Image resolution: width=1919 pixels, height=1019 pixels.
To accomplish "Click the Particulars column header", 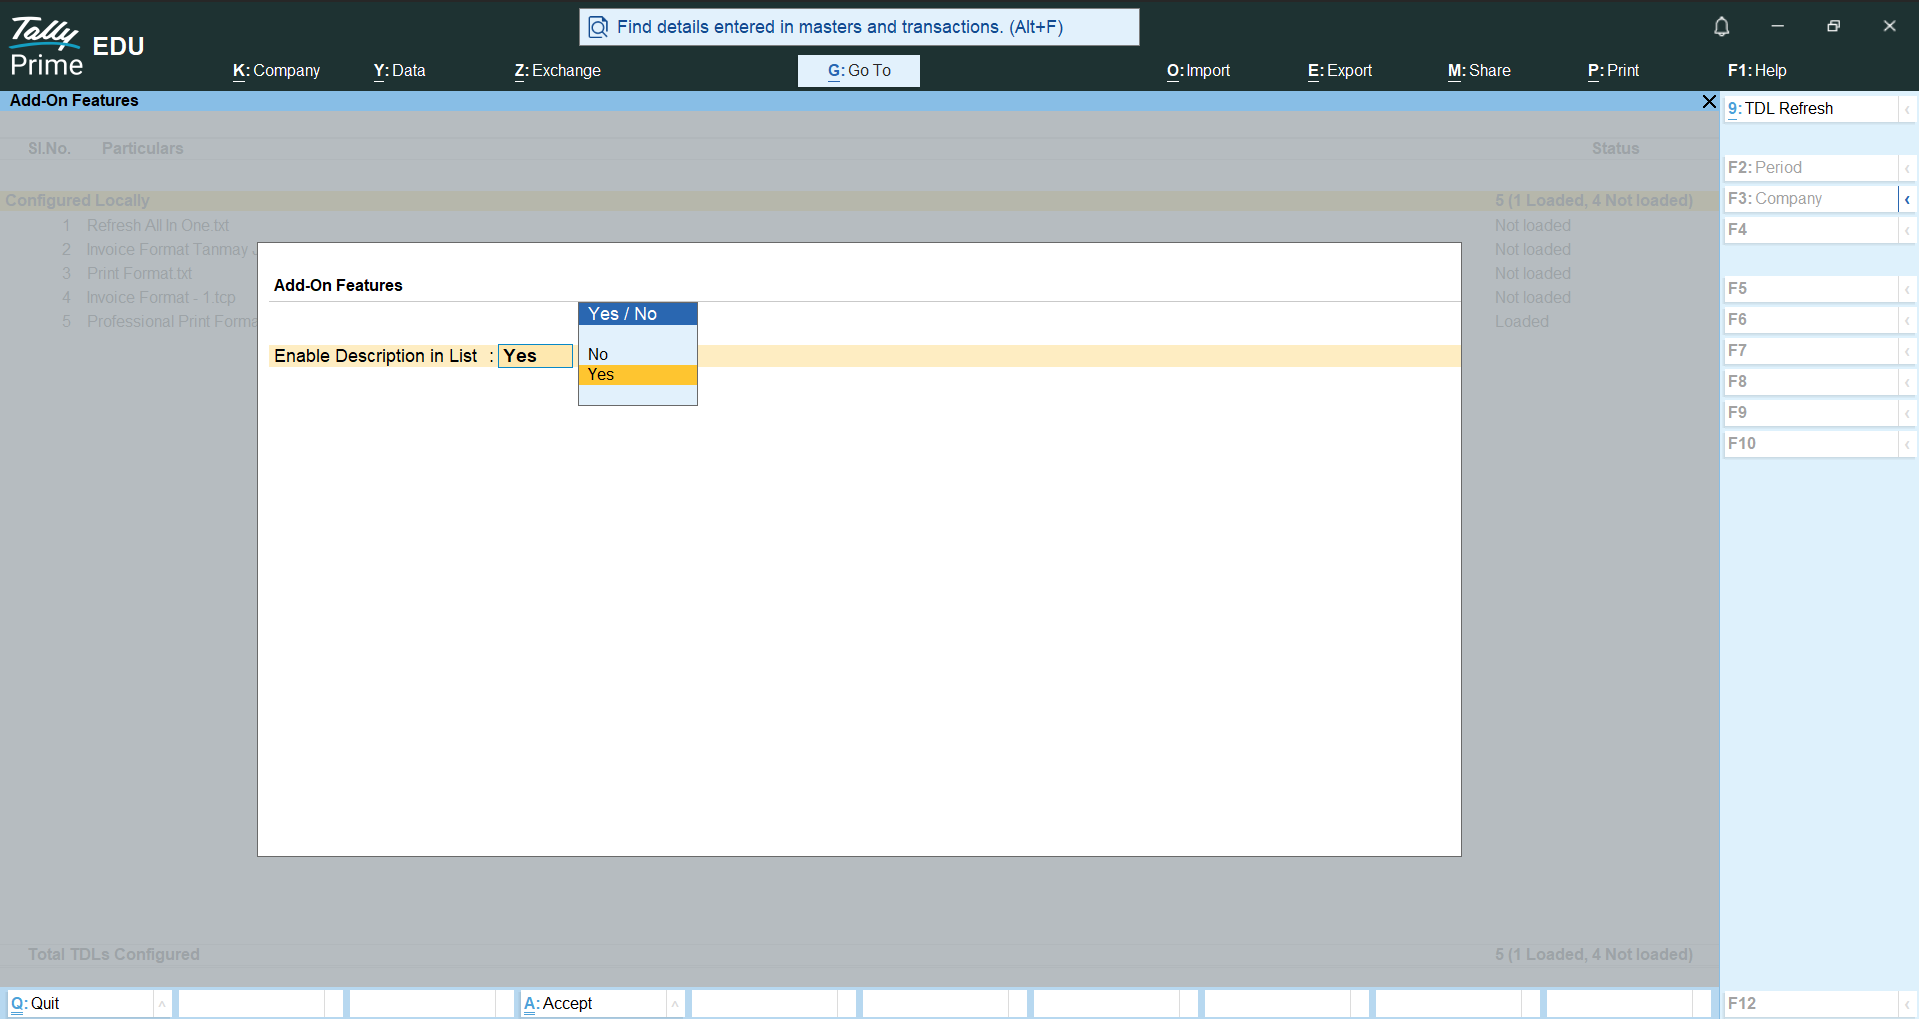I will click(x=142, y=149).
